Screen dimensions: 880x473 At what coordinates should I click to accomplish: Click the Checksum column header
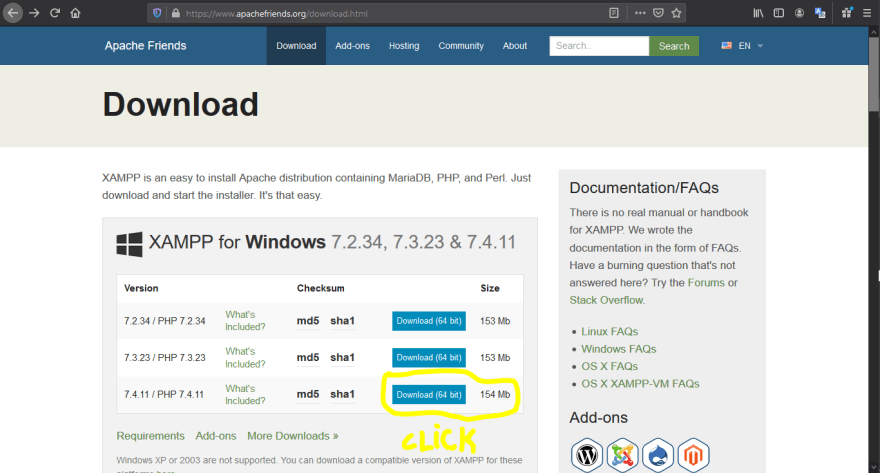[x=320, y=288]
